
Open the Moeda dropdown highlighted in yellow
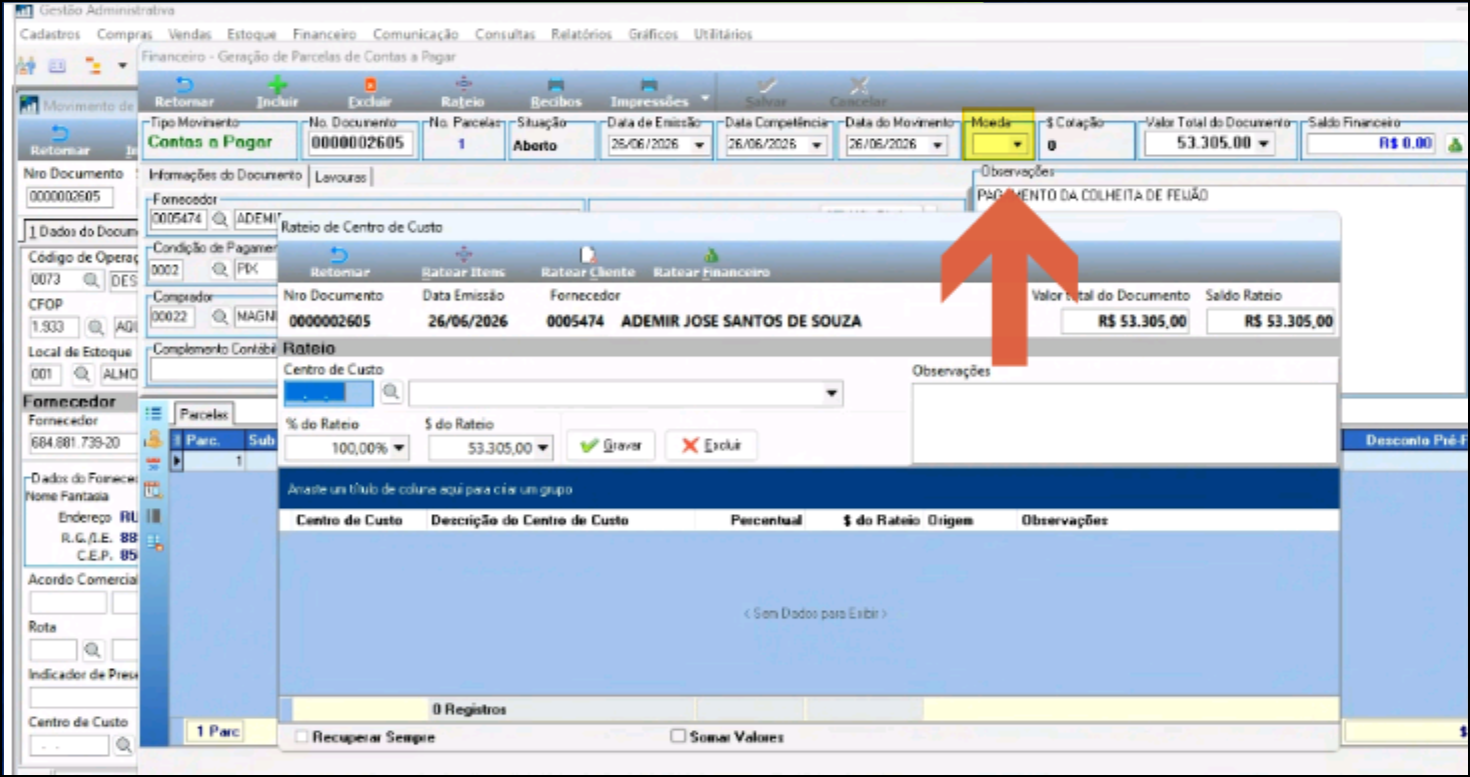(x=1017, y=145)
